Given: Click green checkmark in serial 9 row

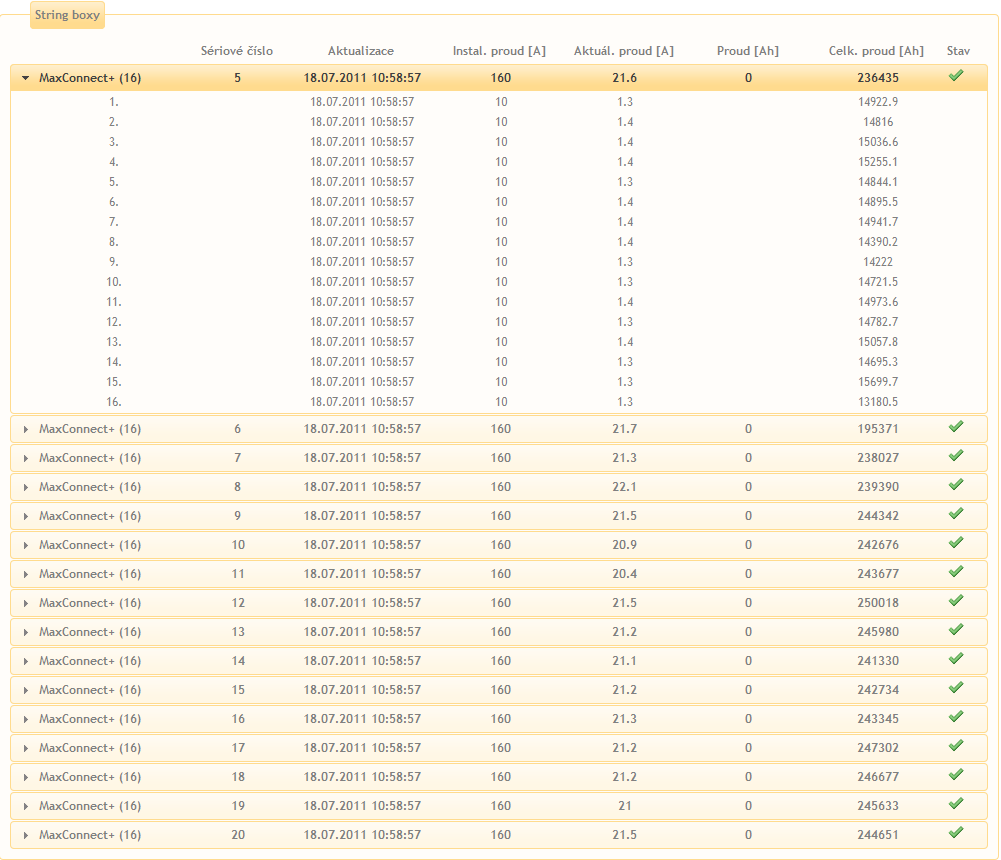Looking at the screenshot, I should click(x=956, y=515).
